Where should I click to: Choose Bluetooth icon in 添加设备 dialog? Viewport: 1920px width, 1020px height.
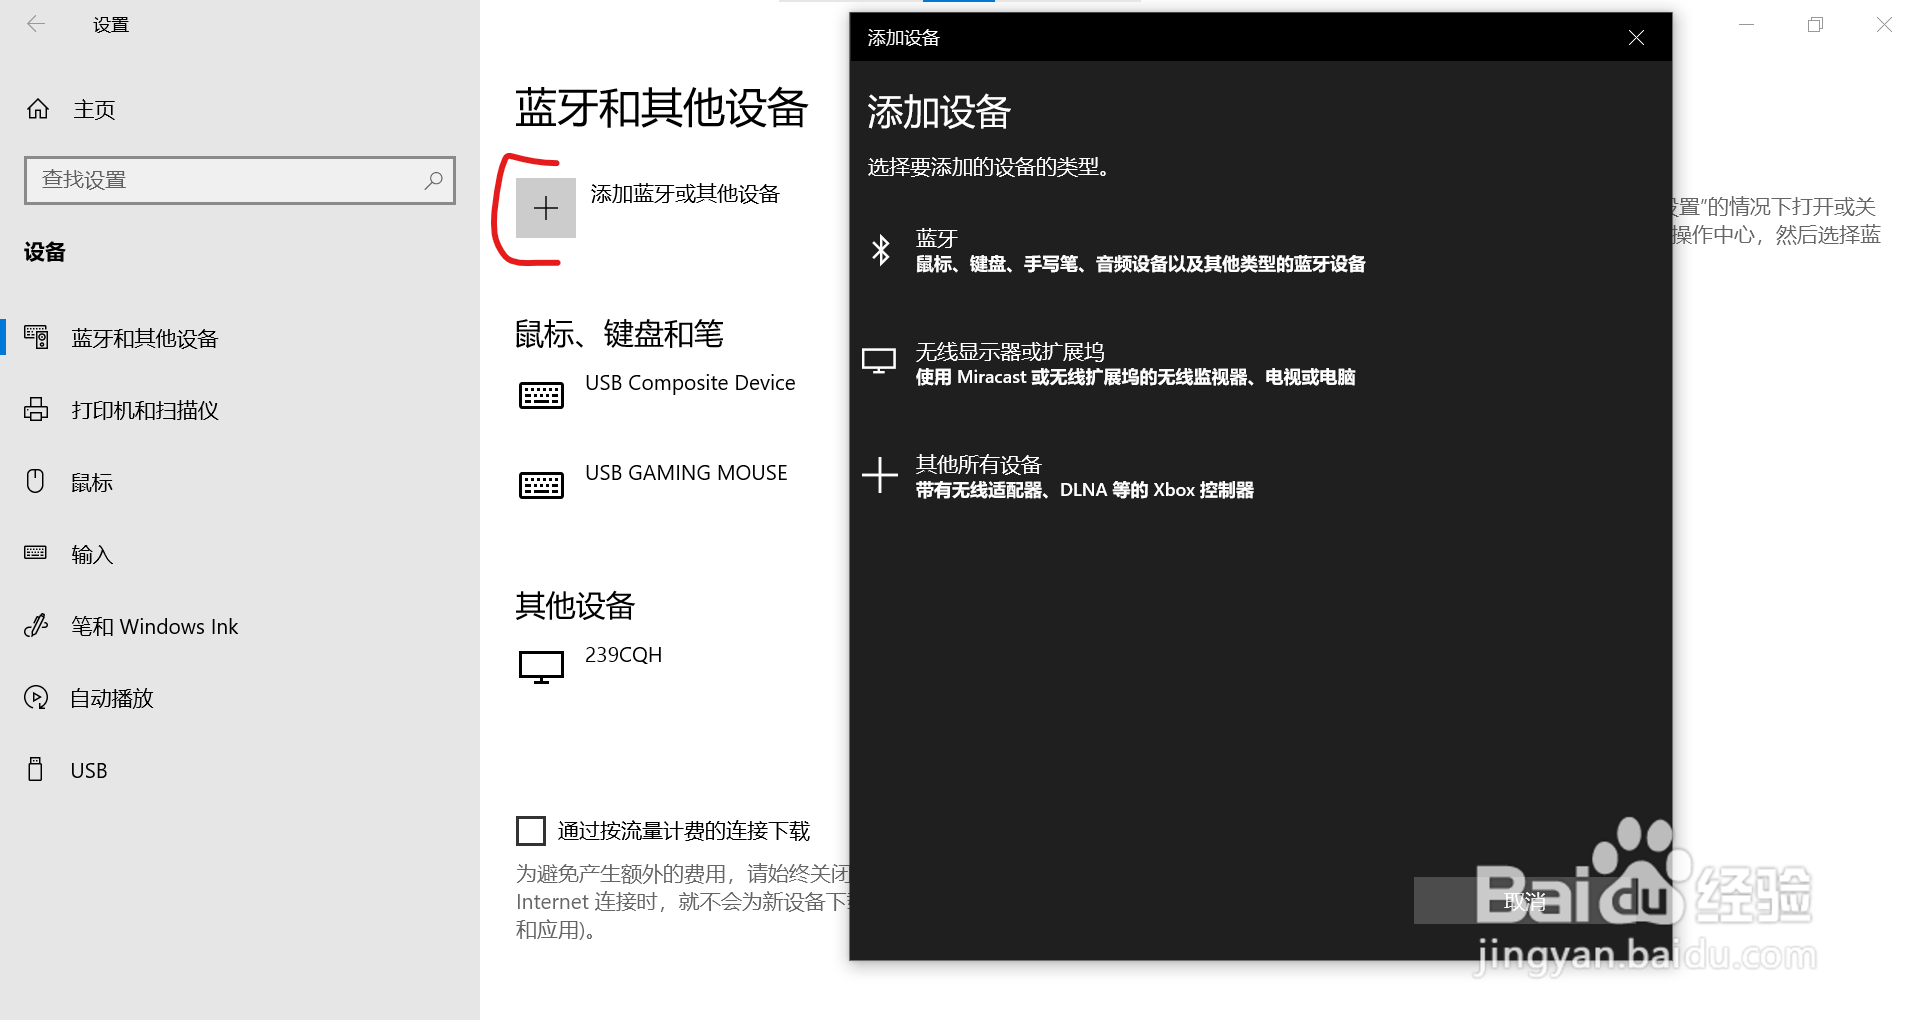[x=880, y=250]
